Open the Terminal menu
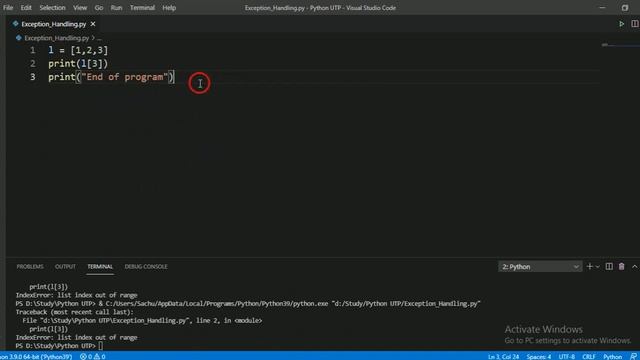 tap(142, 8)
